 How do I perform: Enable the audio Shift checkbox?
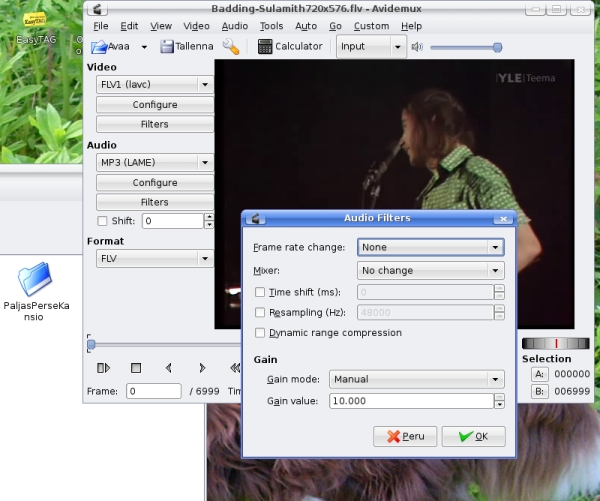click(x=102, y=221)
